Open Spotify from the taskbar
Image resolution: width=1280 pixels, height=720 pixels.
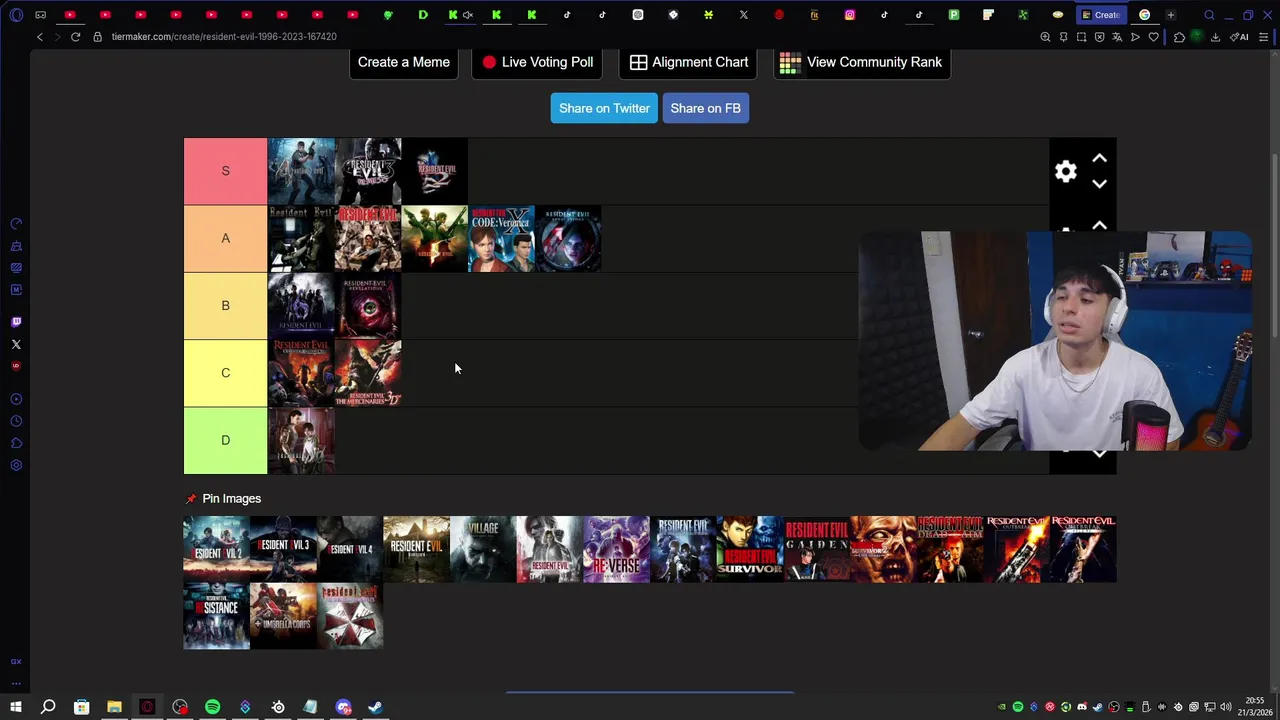coord(212,707)
